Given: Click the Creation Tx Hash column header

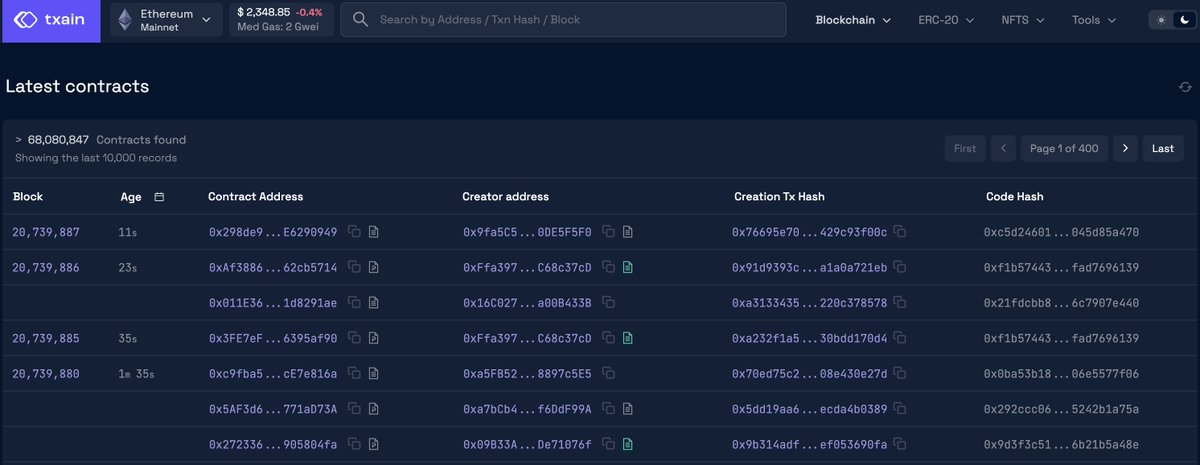Looking at the screenshot, I should pyautogui.click(x=779, y=197).
